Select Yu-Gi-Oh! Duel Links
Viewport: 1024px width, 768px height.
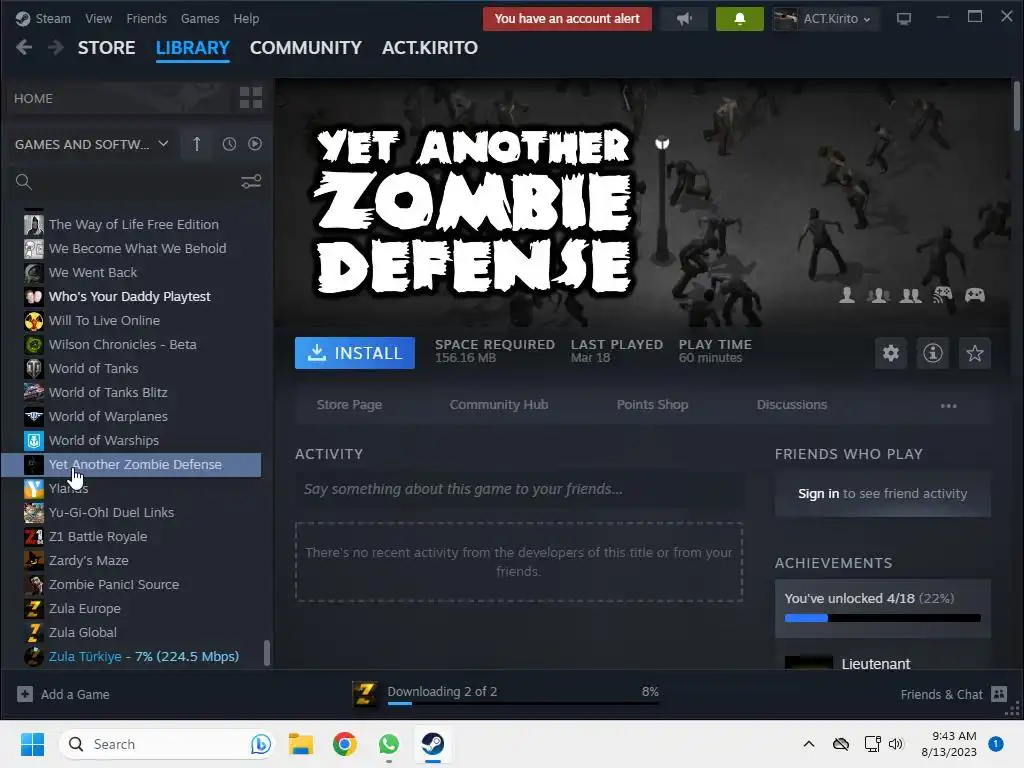(x=131, y=512)
